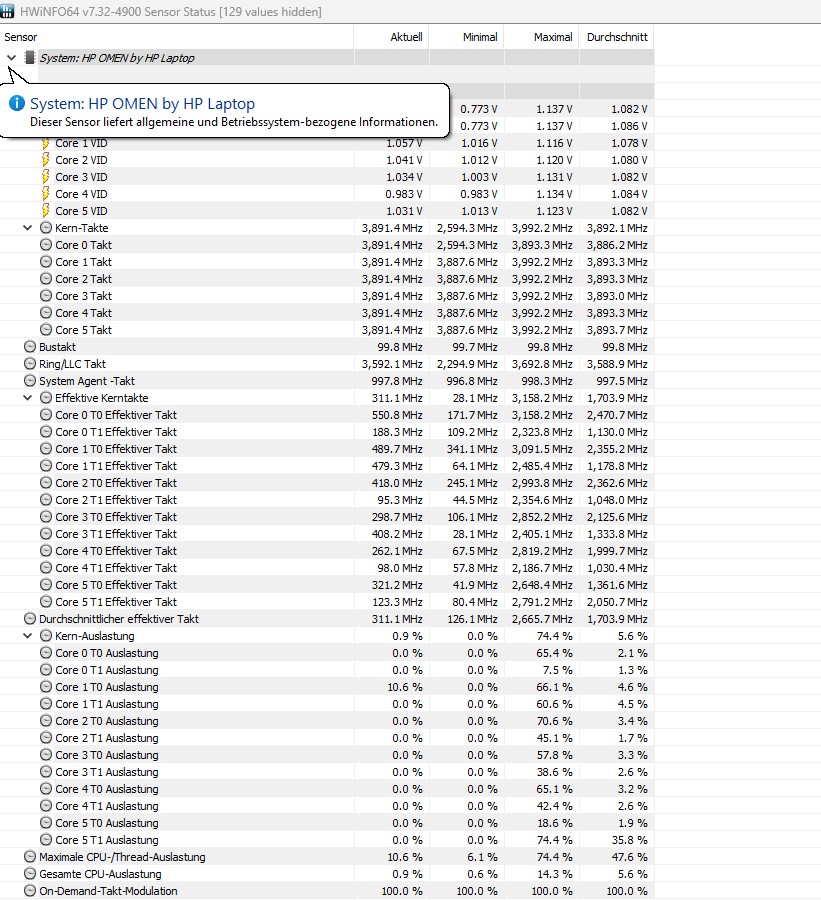Click the icon of Core 2 T1 Effektiver Takt
821x900 pixels.
(46, 499)
